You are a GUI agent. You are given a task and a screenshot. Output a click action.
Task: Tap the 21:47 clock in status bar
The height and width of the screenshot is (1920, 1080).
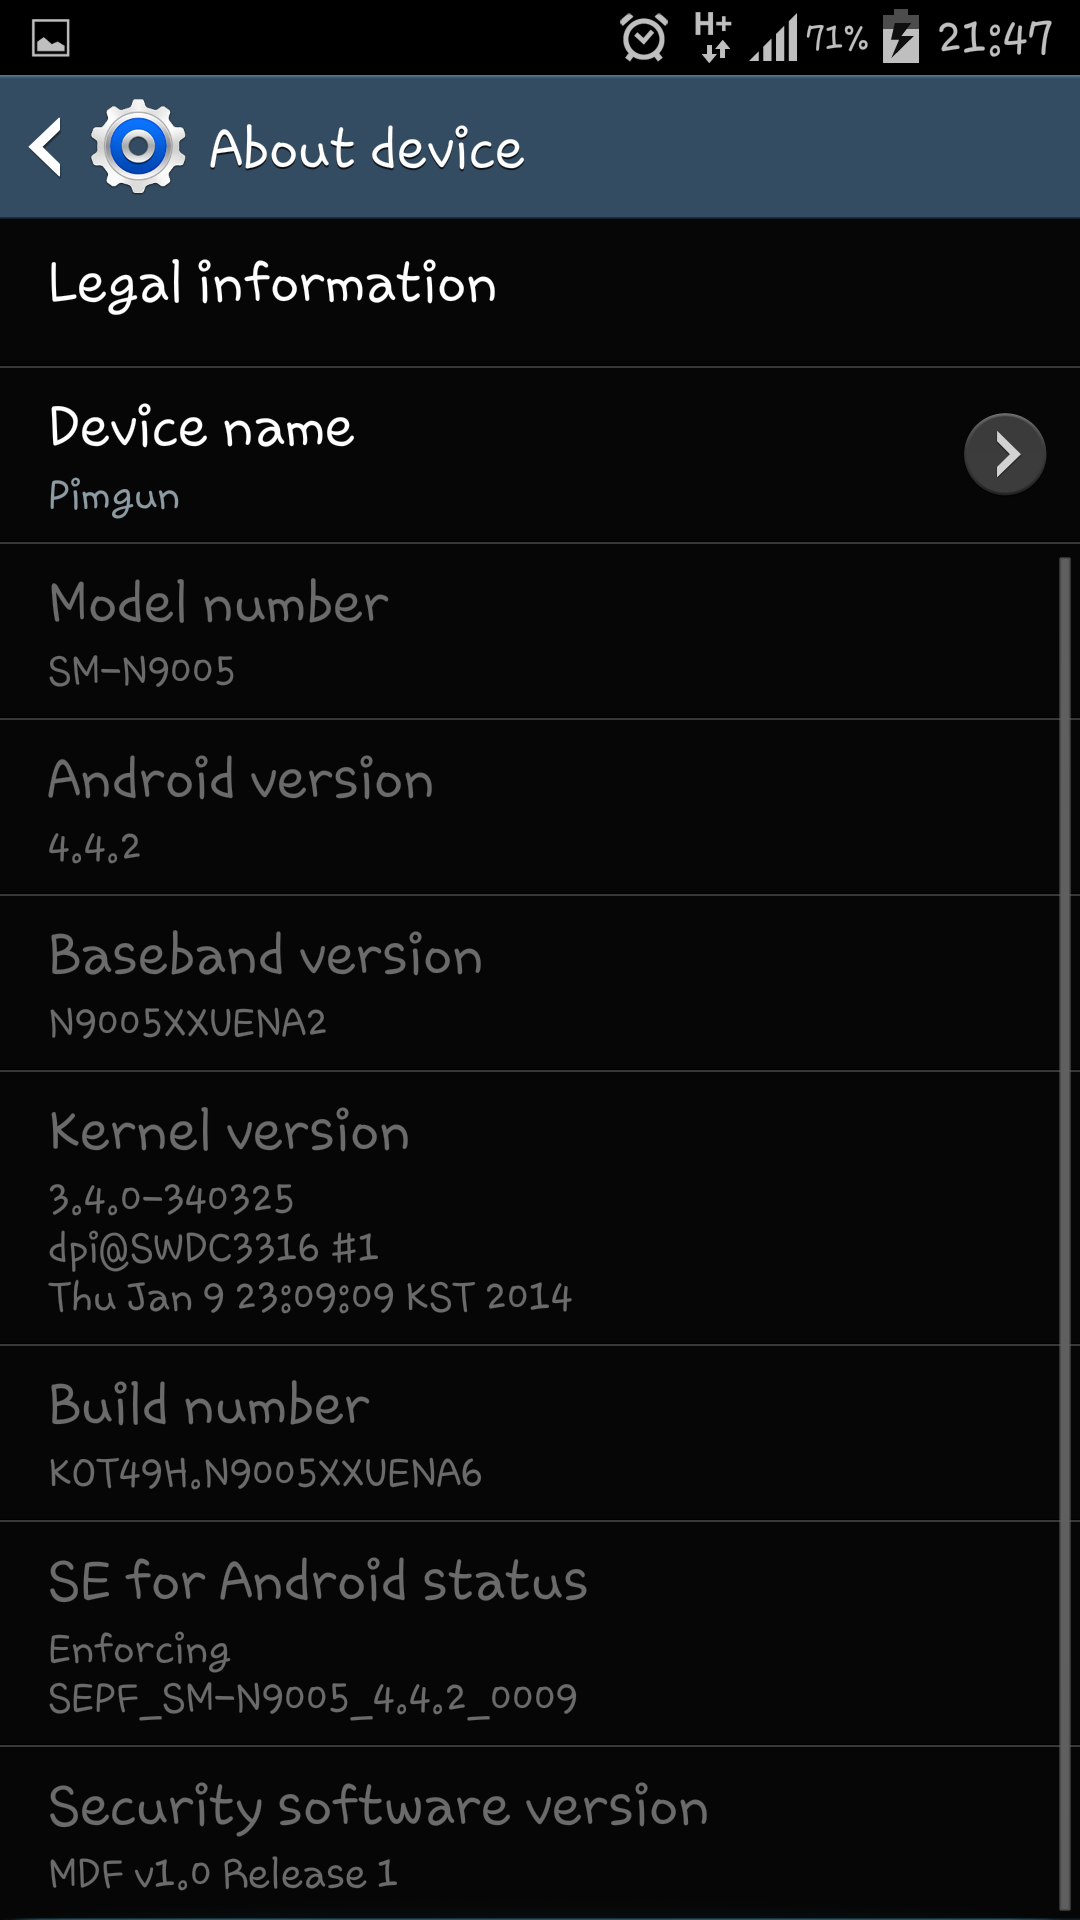click(995, 38)
